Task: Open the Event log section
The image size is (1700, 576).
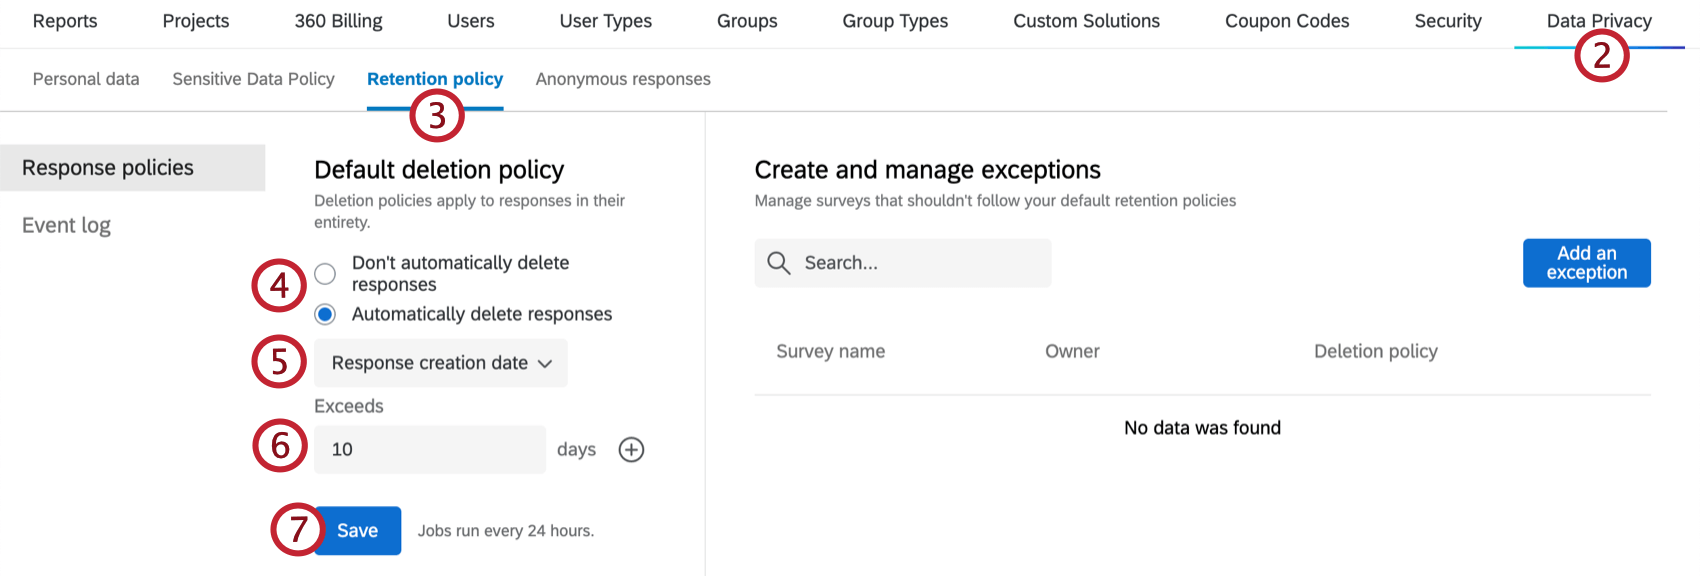Action: (x=66, y=226)
